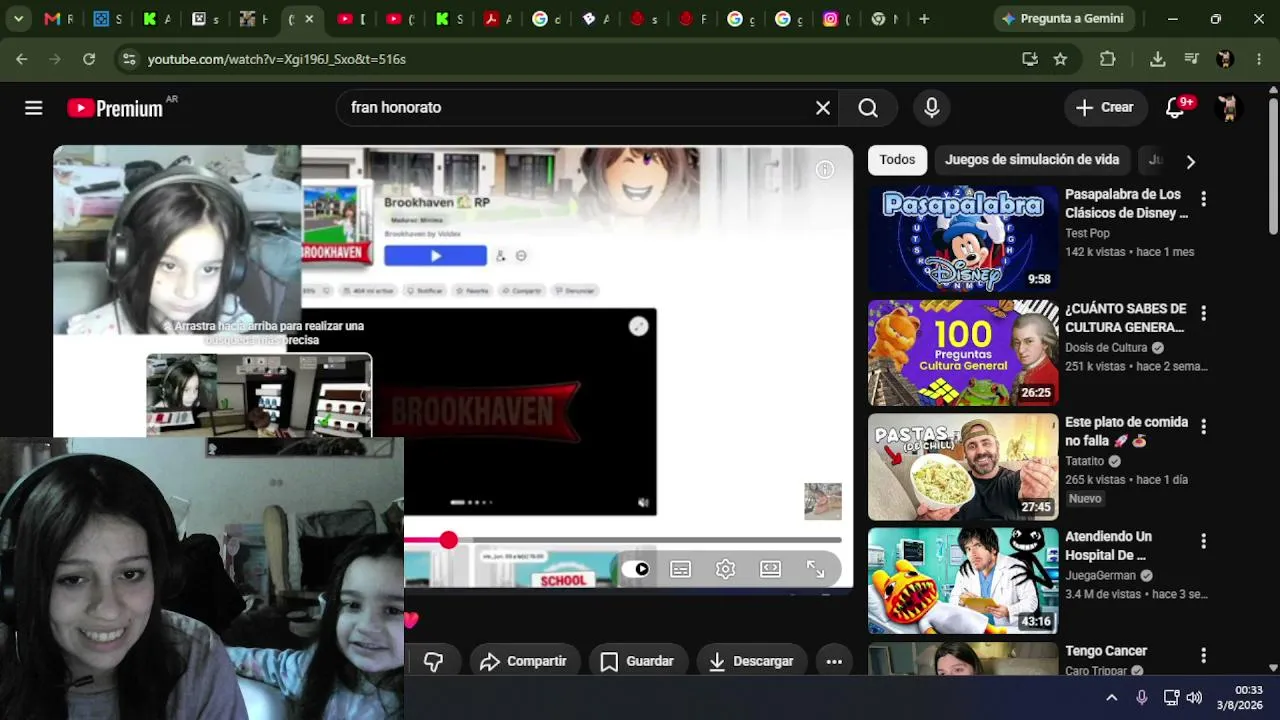Enter fullscreen in the video player
Screen dimensions: 1280x720
(816, 569)
